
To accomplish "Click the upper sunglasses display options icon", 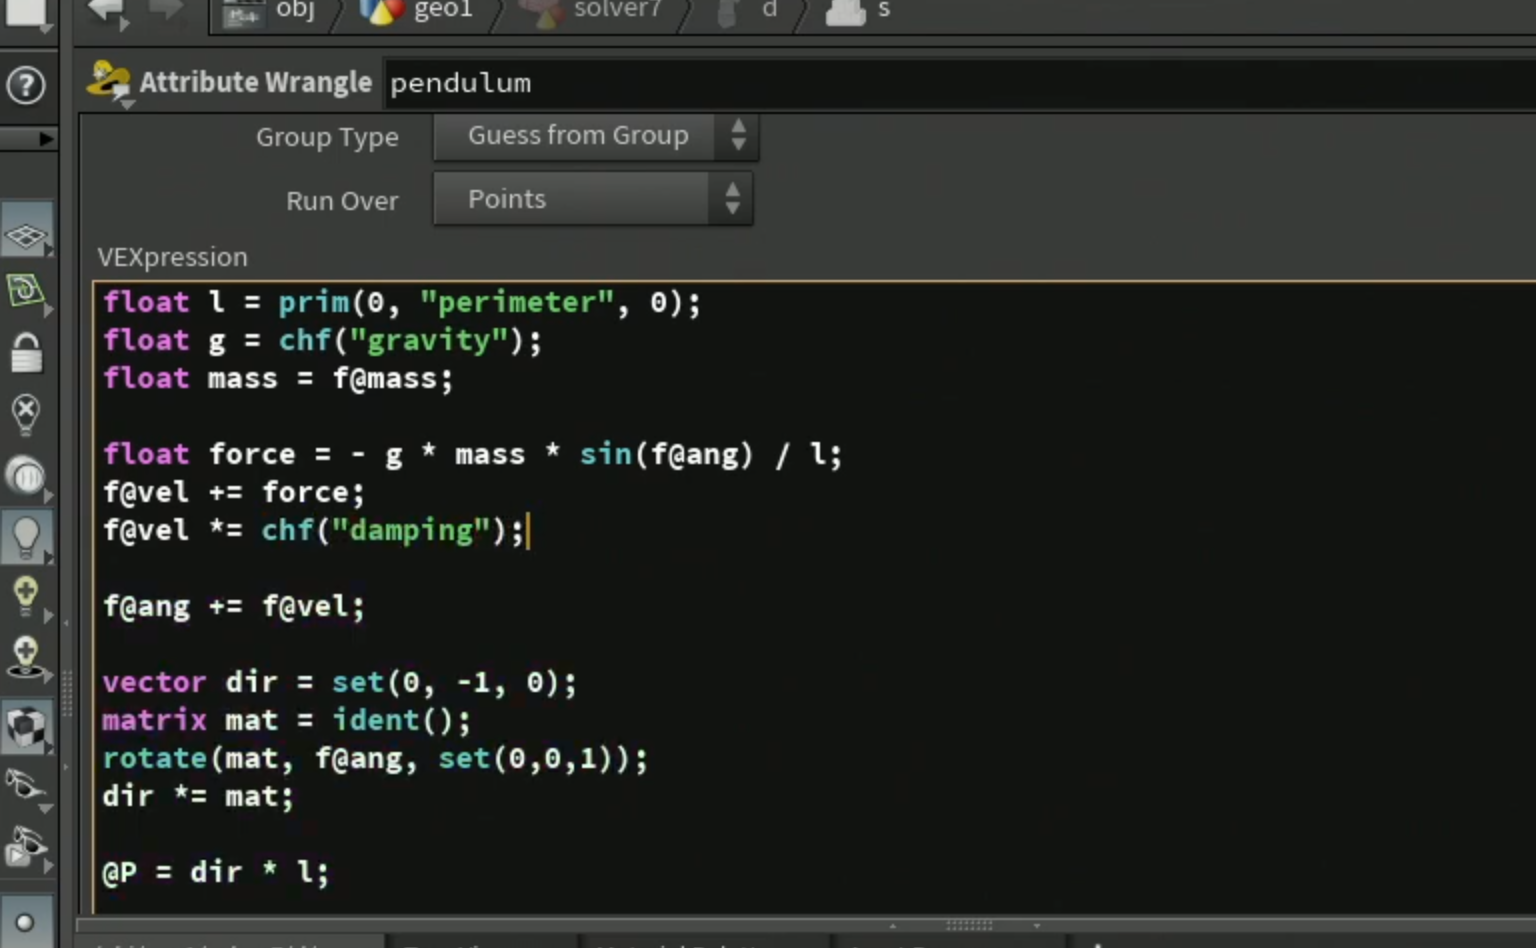I will pos(26,787).
